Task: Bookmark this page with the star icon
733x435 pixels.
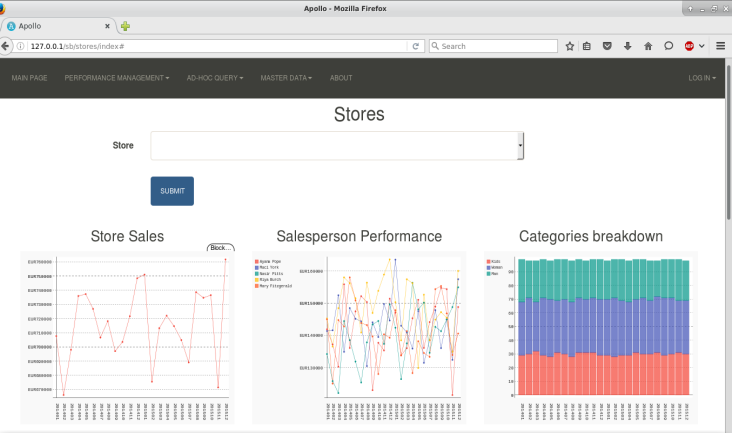Action: pyautogui.click(x=569, y=46)
